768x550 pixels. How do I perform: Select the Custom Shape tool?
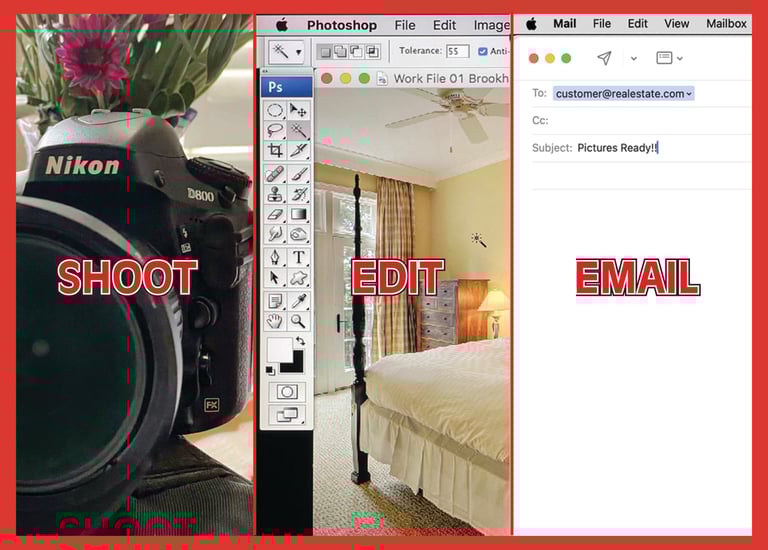(298, 278)
